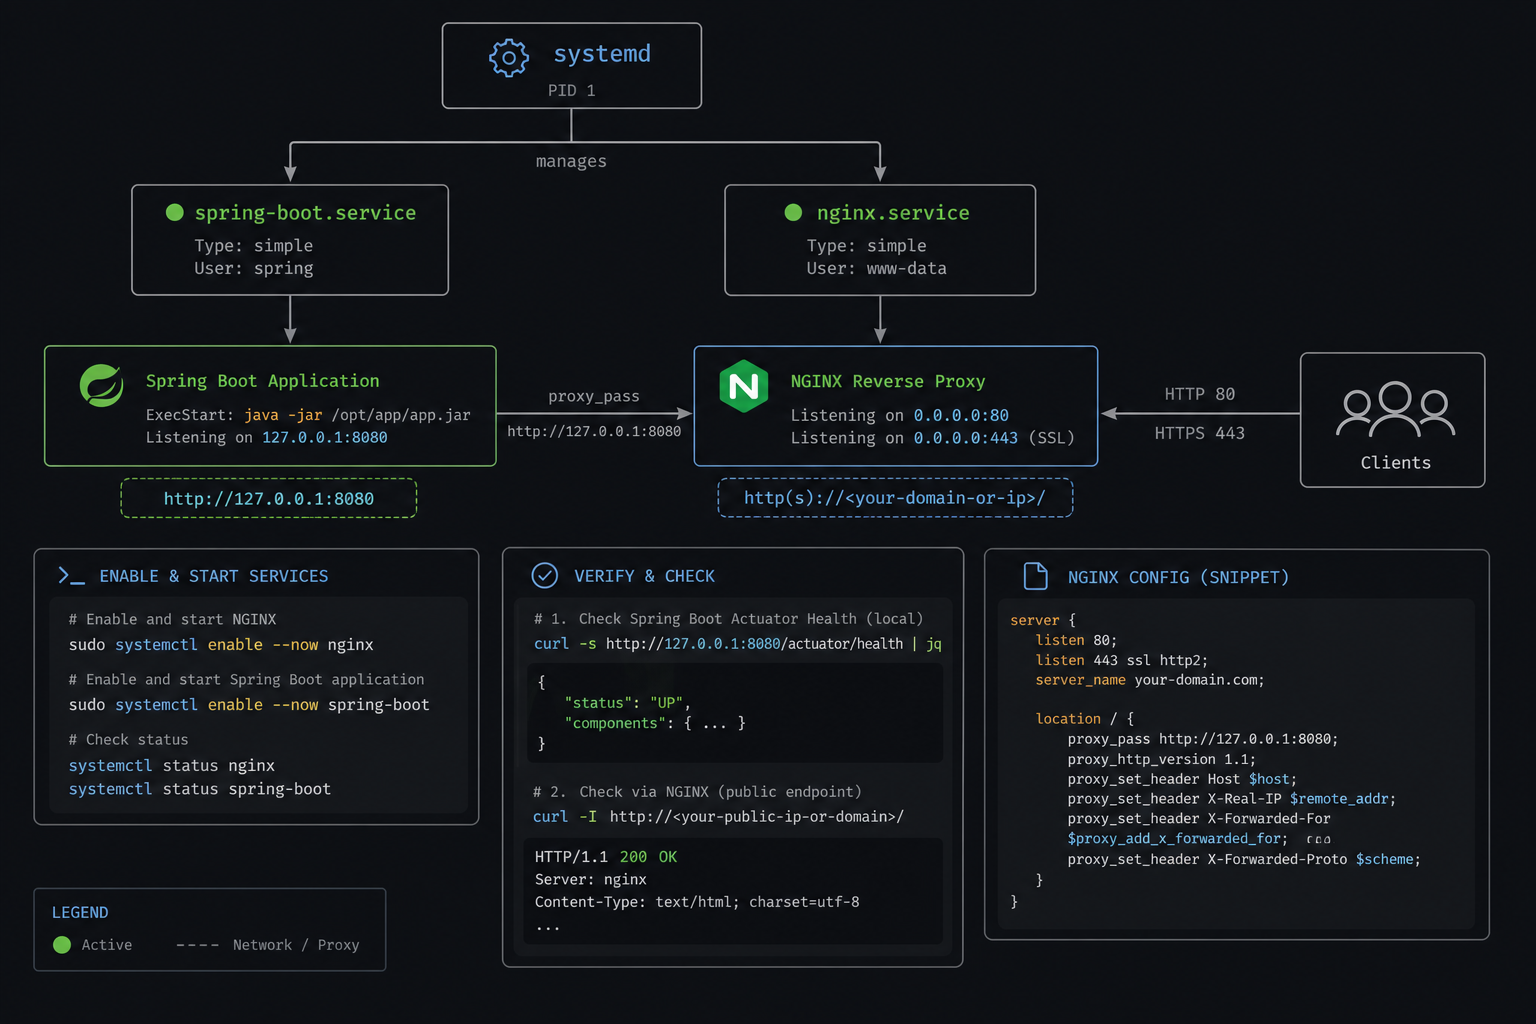Click the curl -s actuator/health command
Image resolution: width=1536 pixels, height=1024 pixels.
[738, 644]
